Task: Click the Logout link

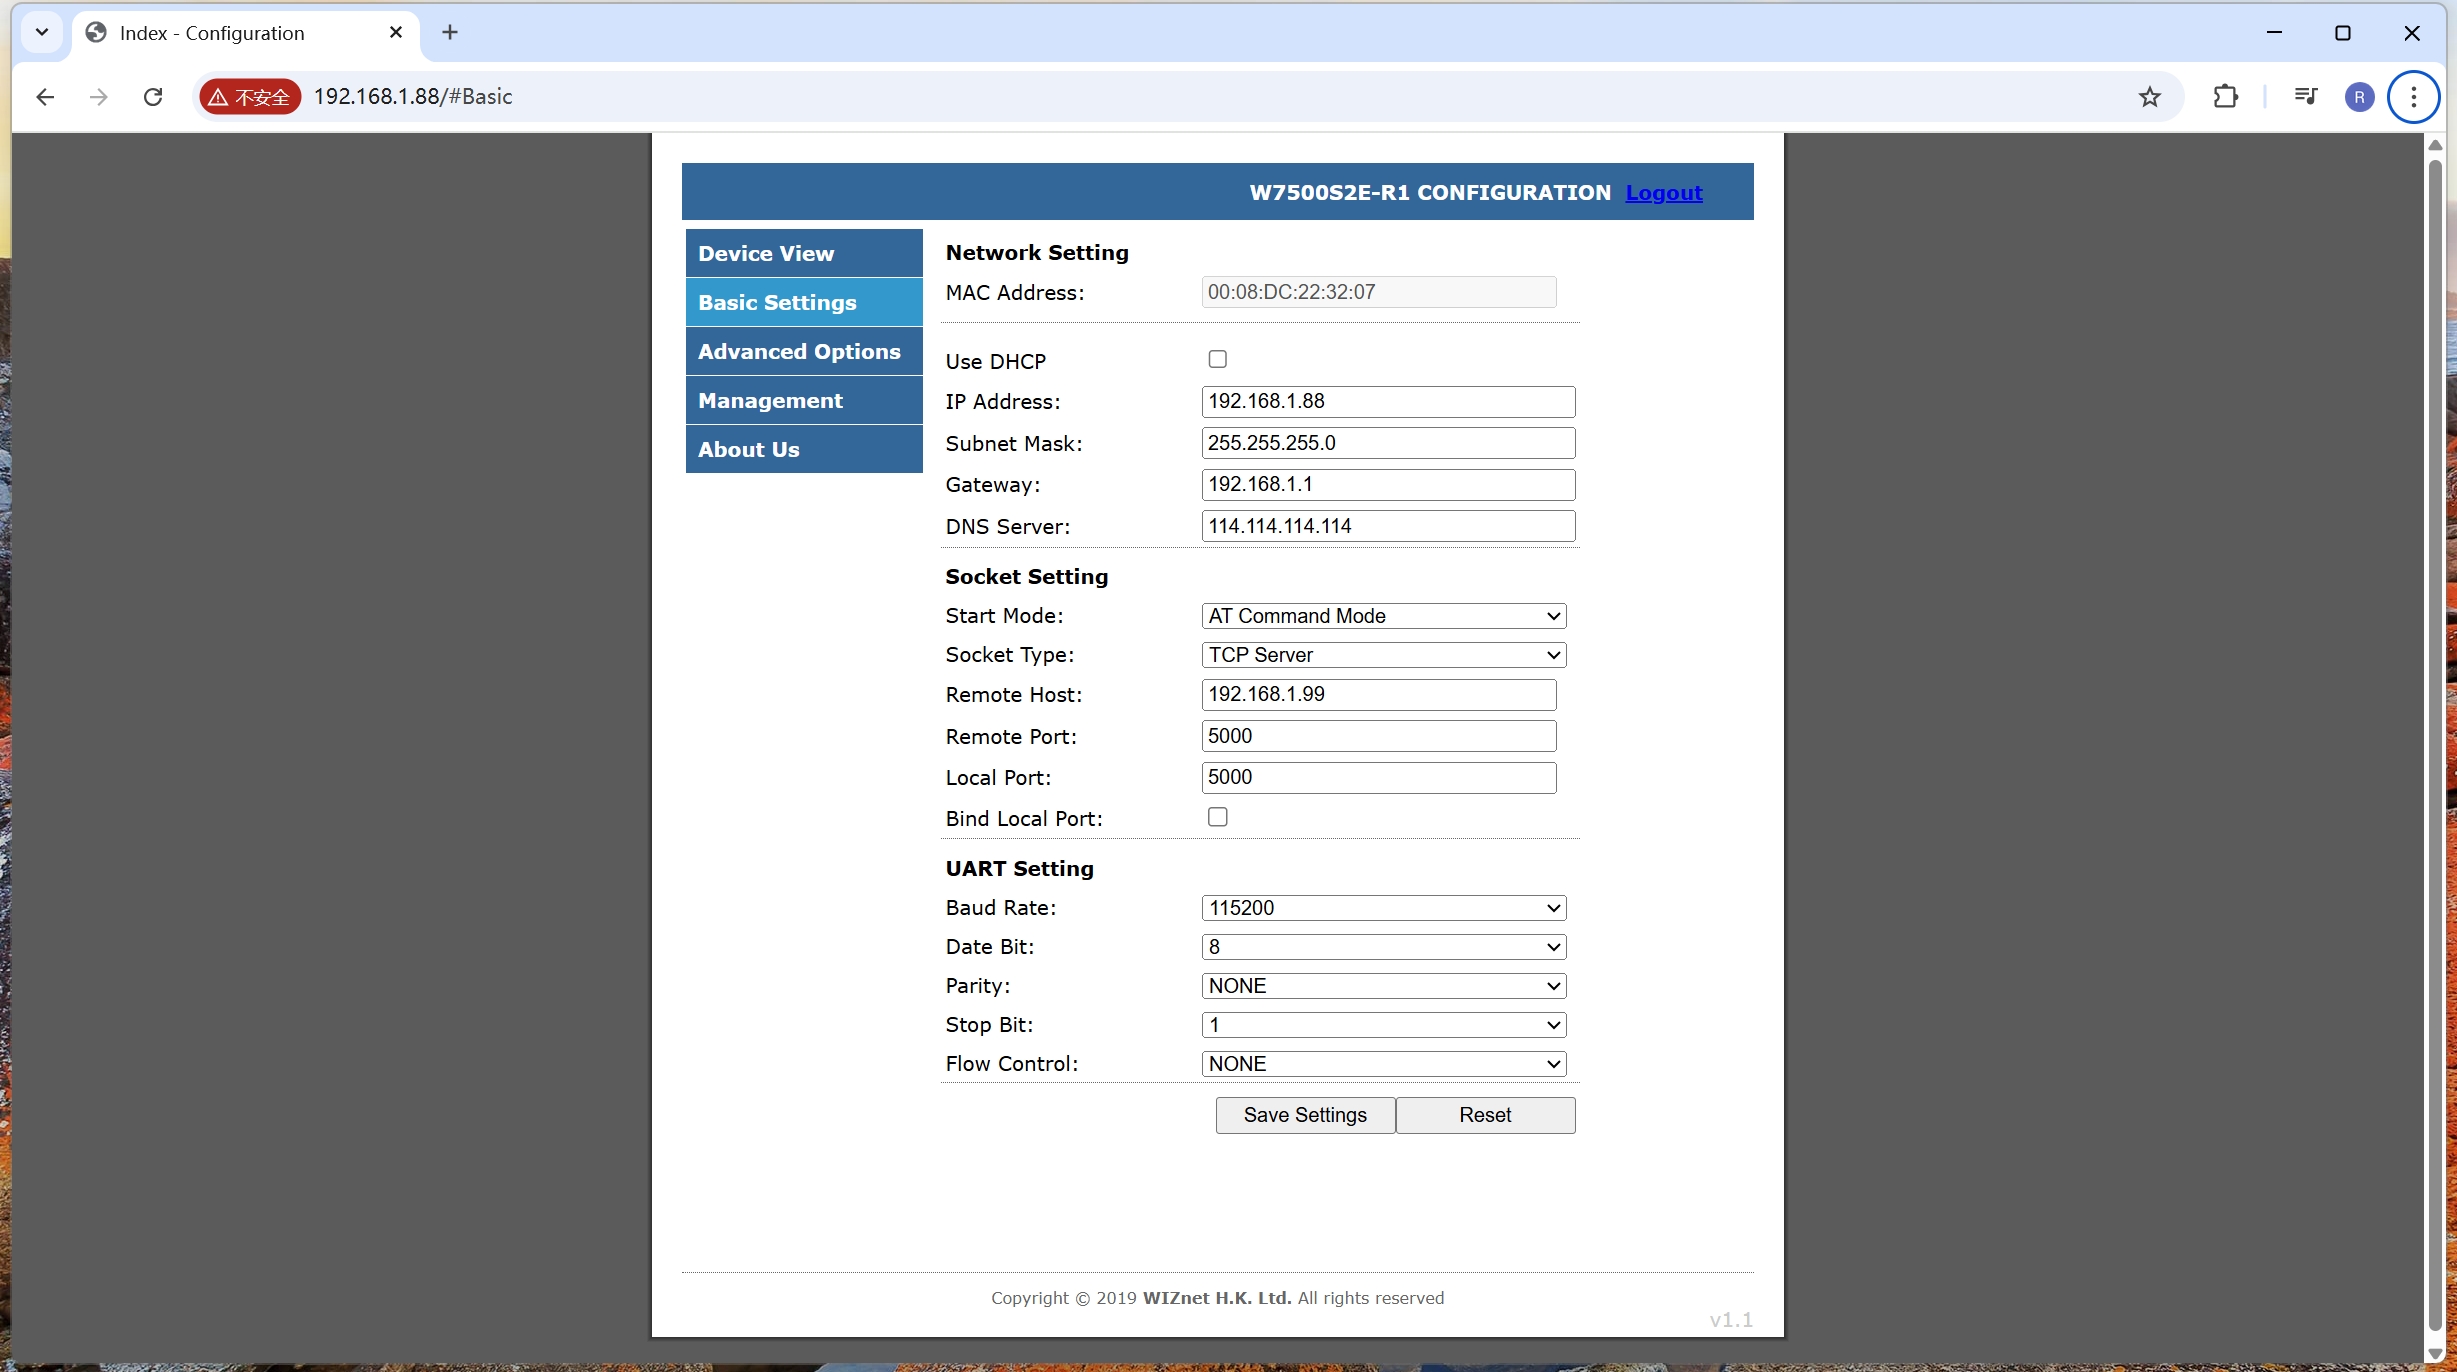Action: (1663, 193)
